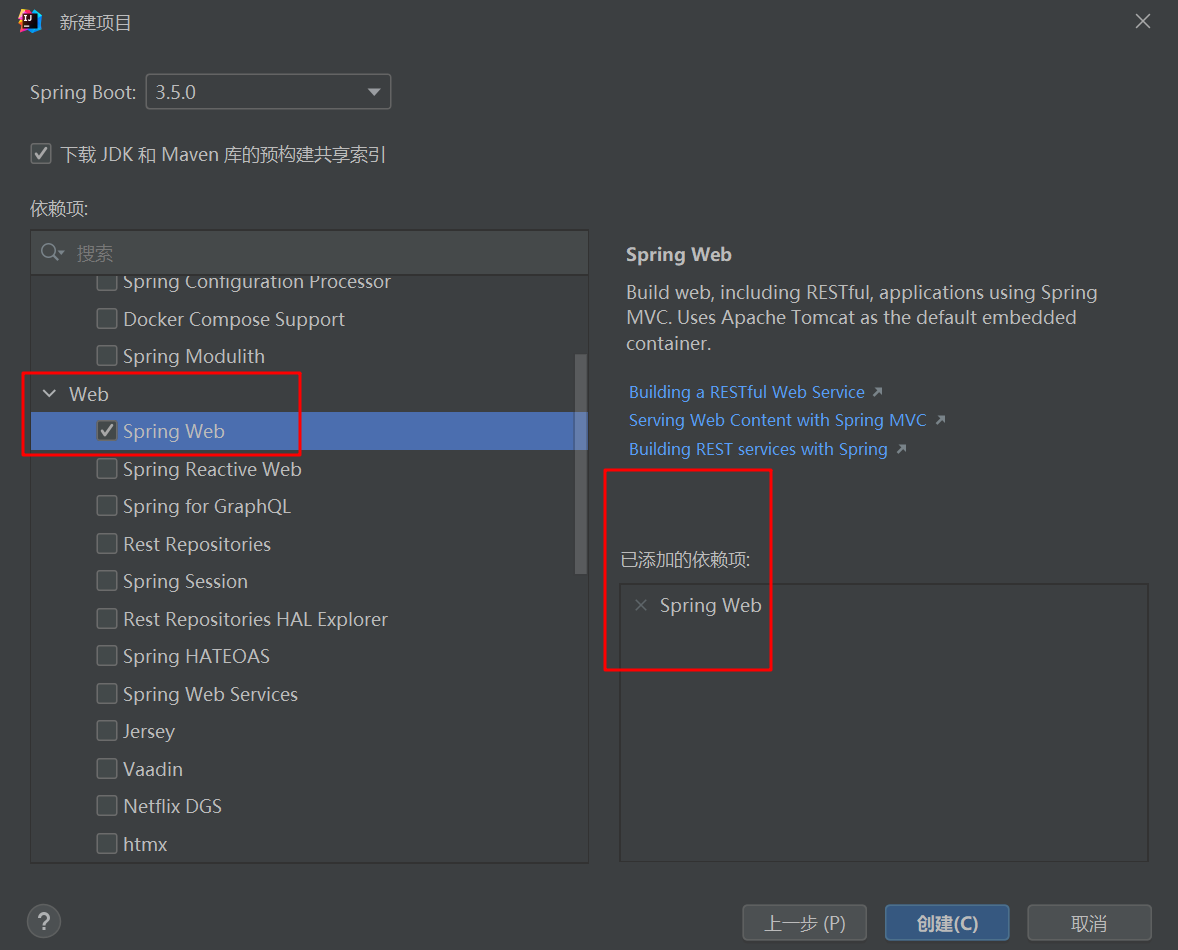Check the Rest Repositories HAL Explorer checkbox
The image size is (1178, 950).
(107, 619)
